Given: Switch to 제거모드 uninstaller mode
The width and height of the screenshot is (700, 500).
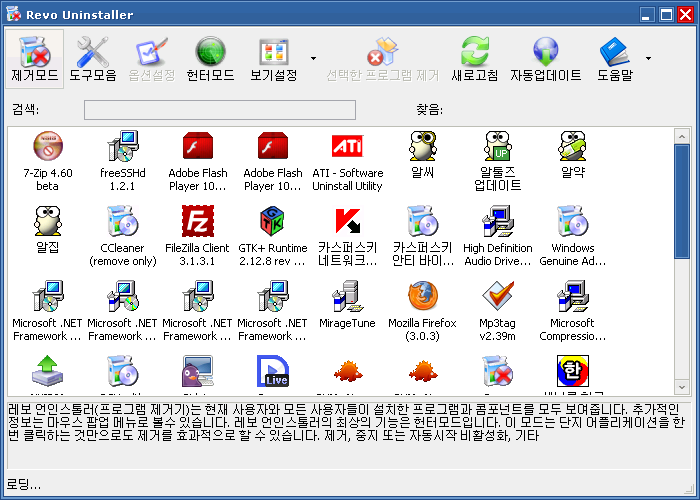Looking at the screenshot, I should (34, 59).
